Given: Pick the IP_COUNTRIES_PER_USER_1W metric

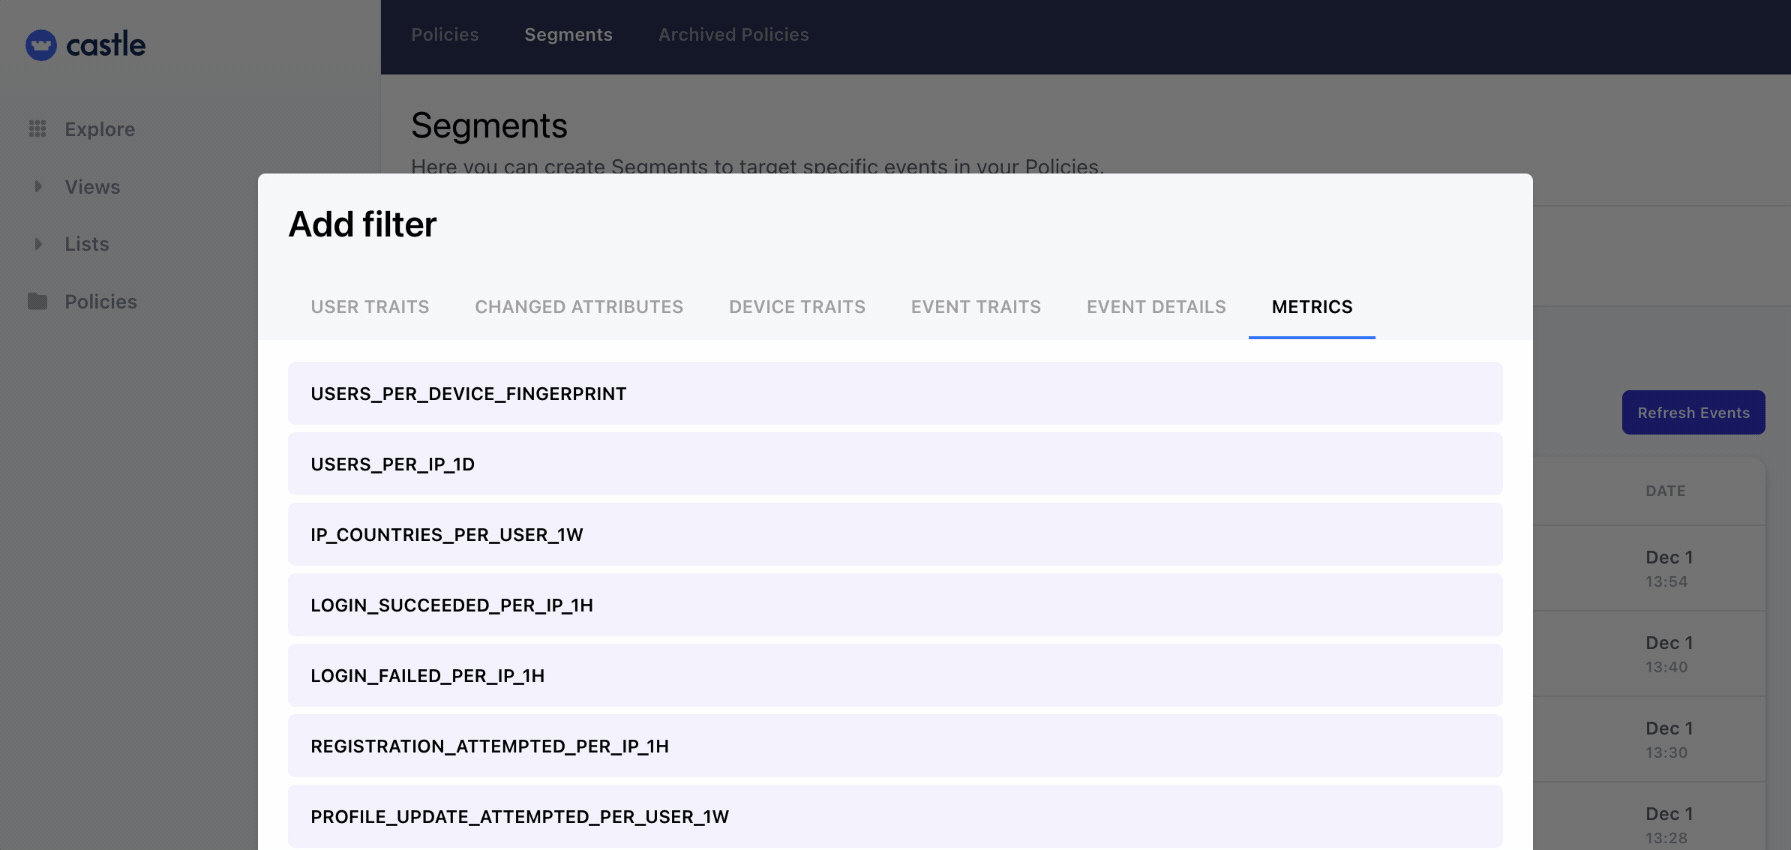Looking at the screenshot, I should tap(895, 535).
